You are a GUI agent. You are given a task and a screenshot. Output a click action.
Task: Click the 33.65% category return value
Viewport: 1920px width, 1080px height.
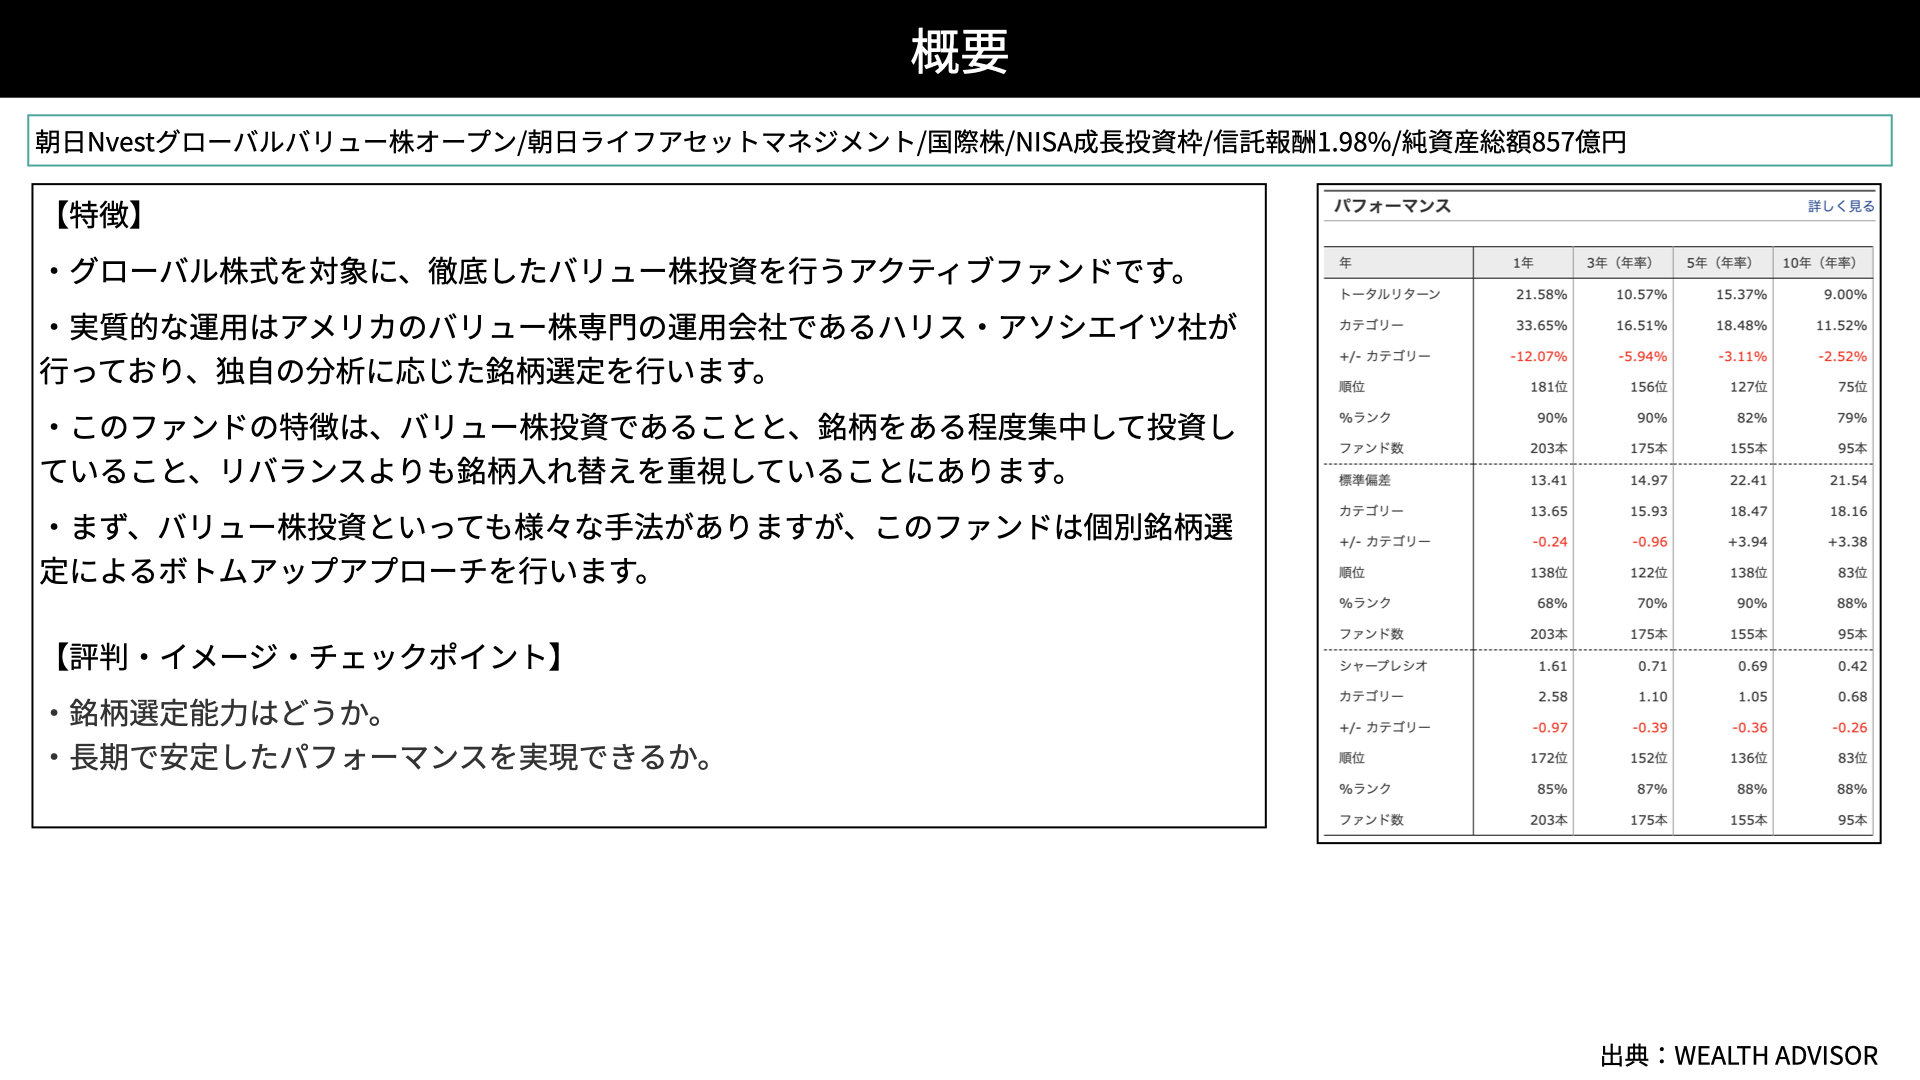[x=1541, y=325]
